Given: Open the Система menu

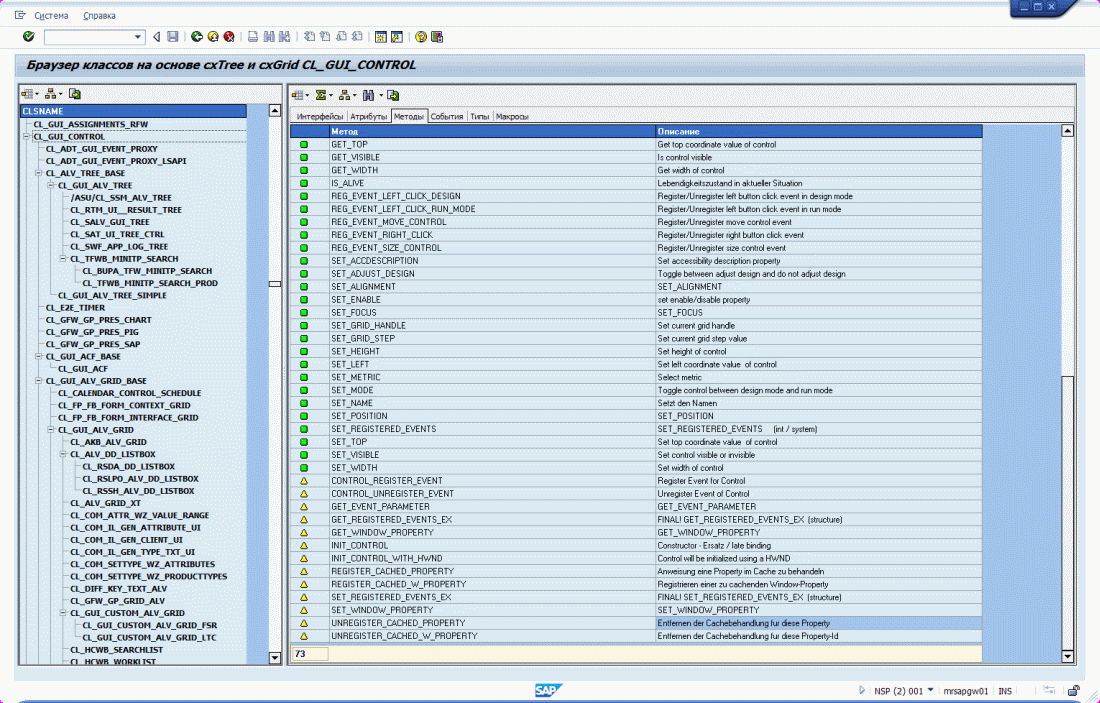Looking at the screenshot, I should [51, 15].
